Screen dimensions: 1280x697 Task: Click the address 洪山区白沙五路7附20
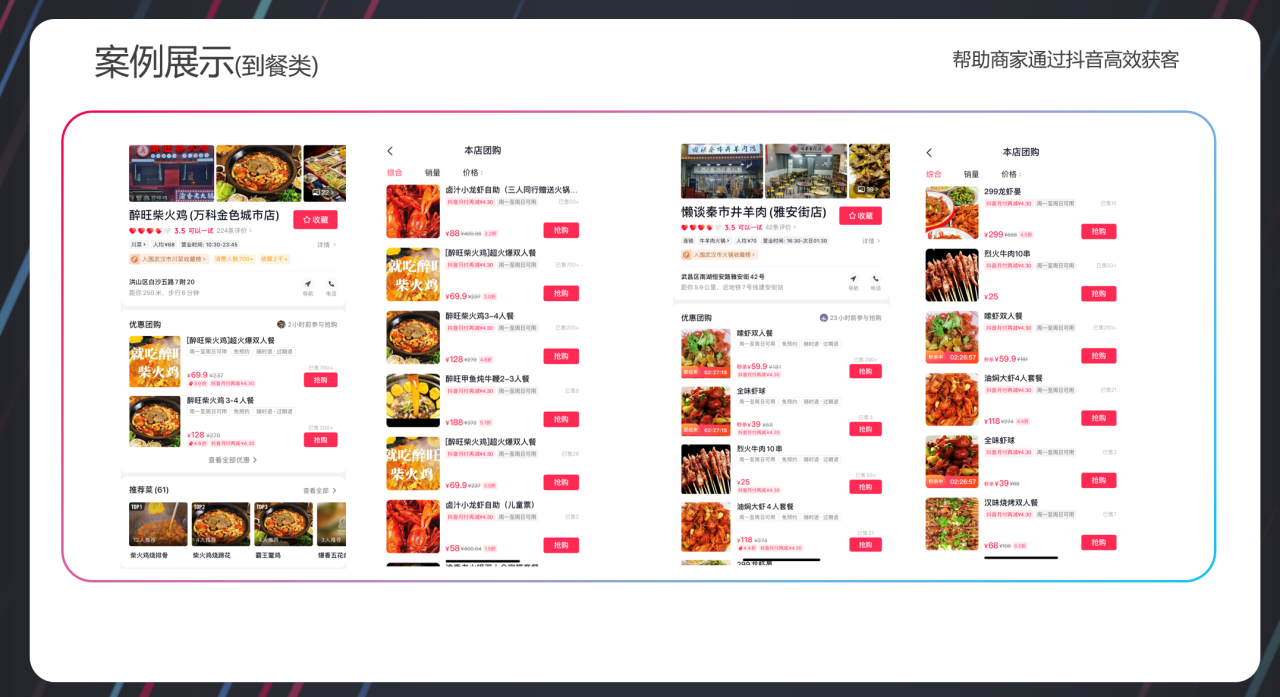click(162, 282)
